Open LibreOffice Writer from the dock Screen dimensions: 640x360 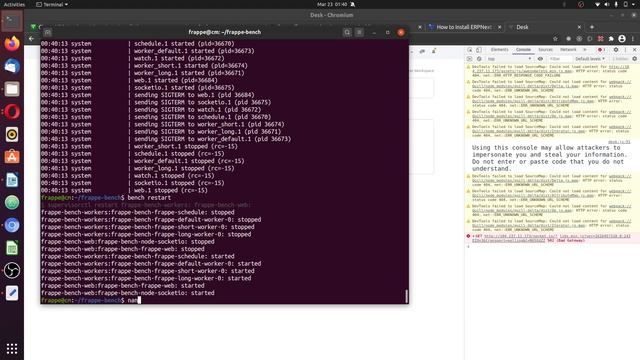[12, 180]
